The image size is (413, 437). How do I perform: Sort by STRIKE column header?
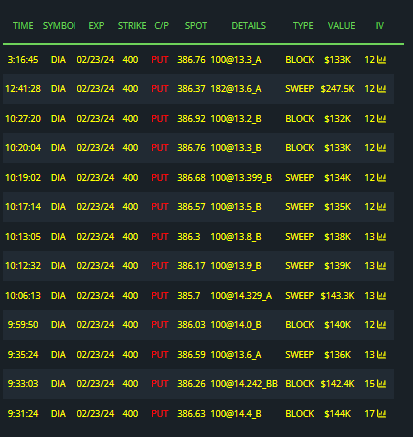[x=132, y=26]
